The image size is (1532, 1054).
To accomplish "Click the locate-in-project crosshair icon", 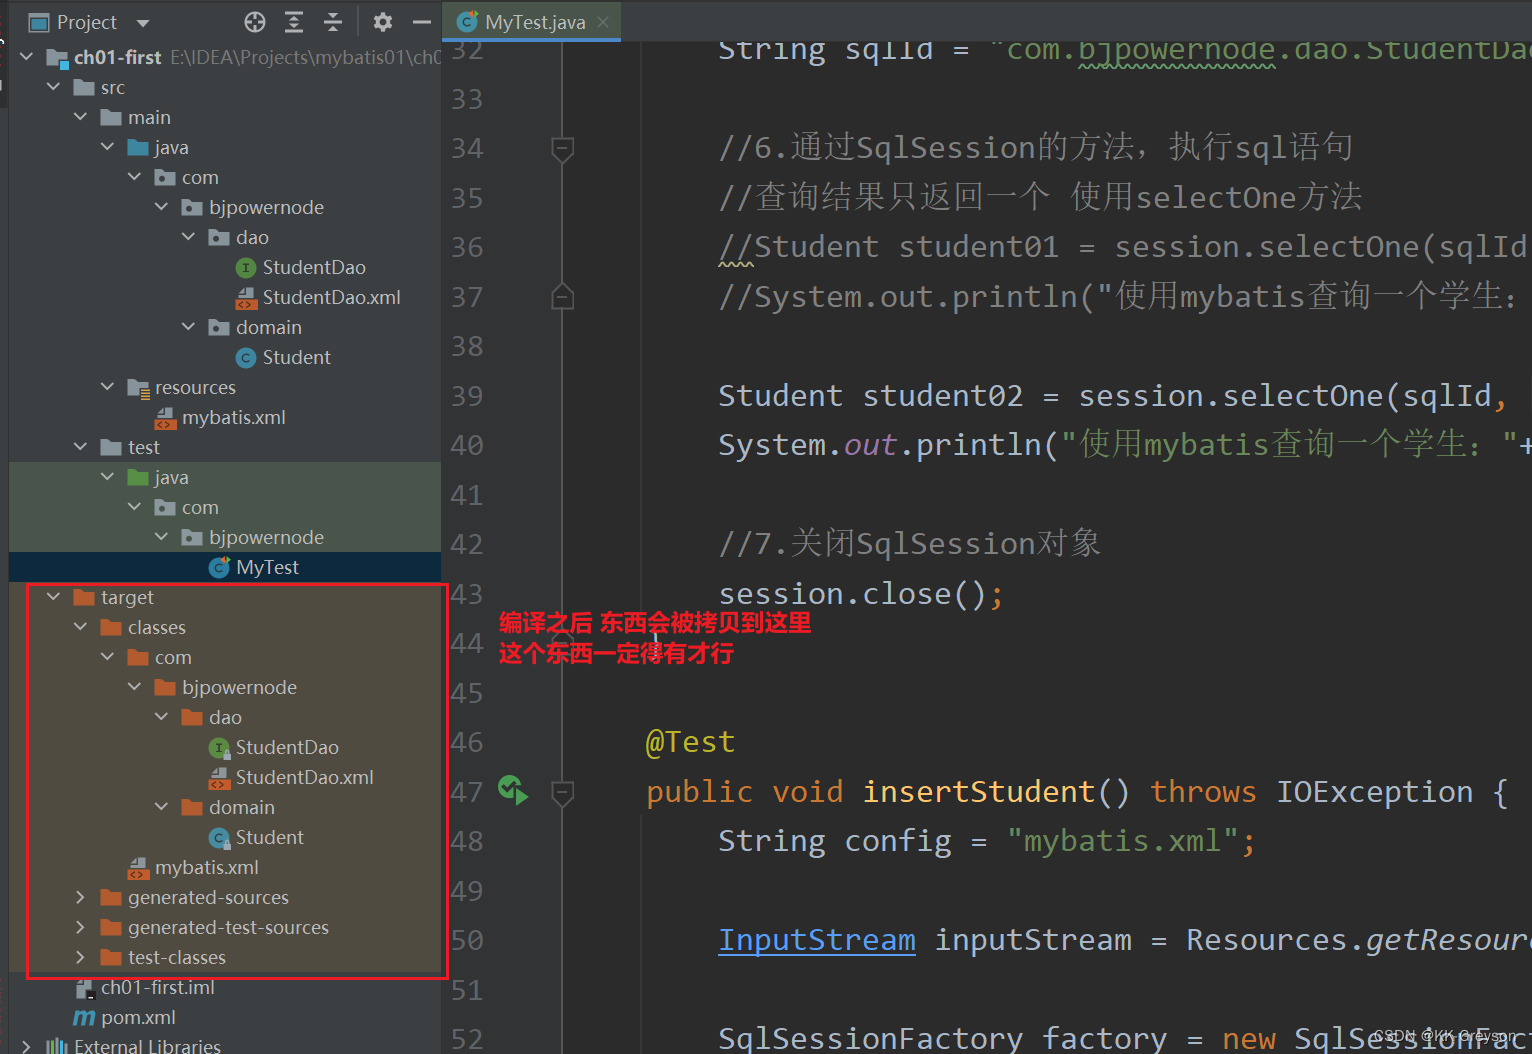I will point(255,22).
